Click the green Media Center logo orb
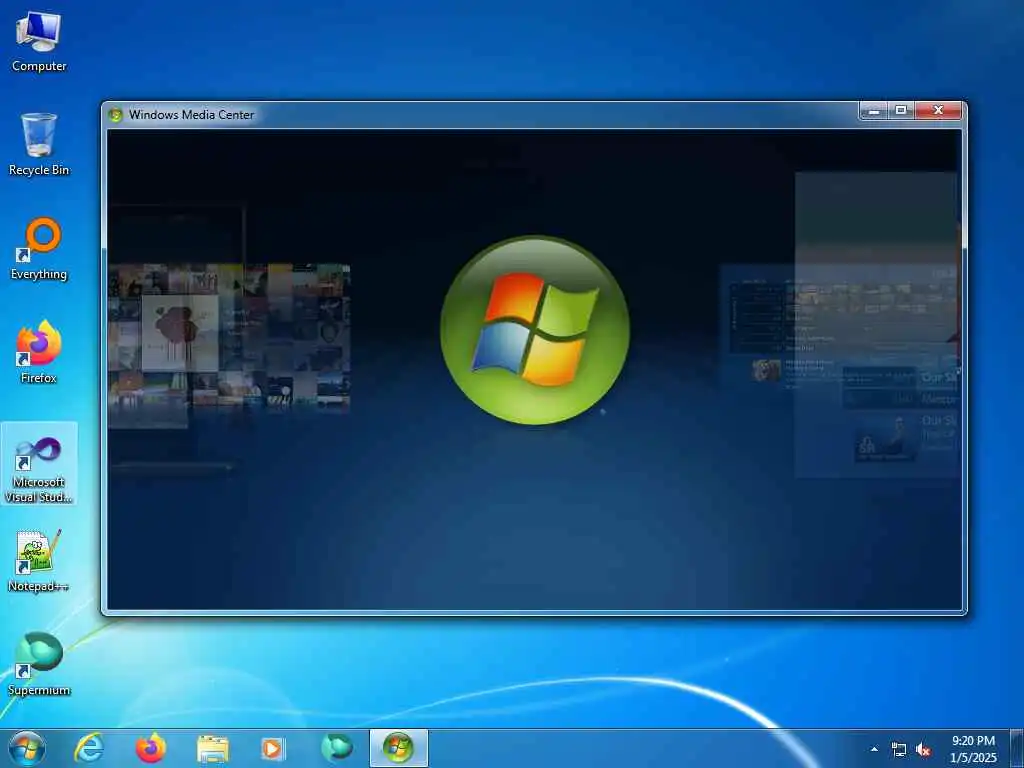This screenshot has width=1024, height=768. click(535, 330)
